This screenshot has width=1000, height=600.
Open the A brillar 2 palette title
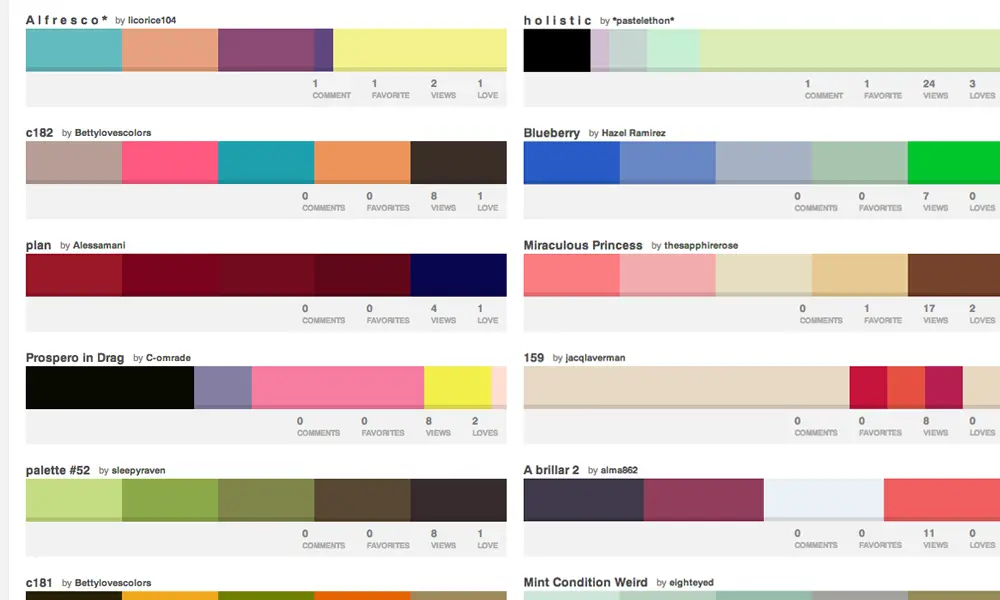pos(551,470)
